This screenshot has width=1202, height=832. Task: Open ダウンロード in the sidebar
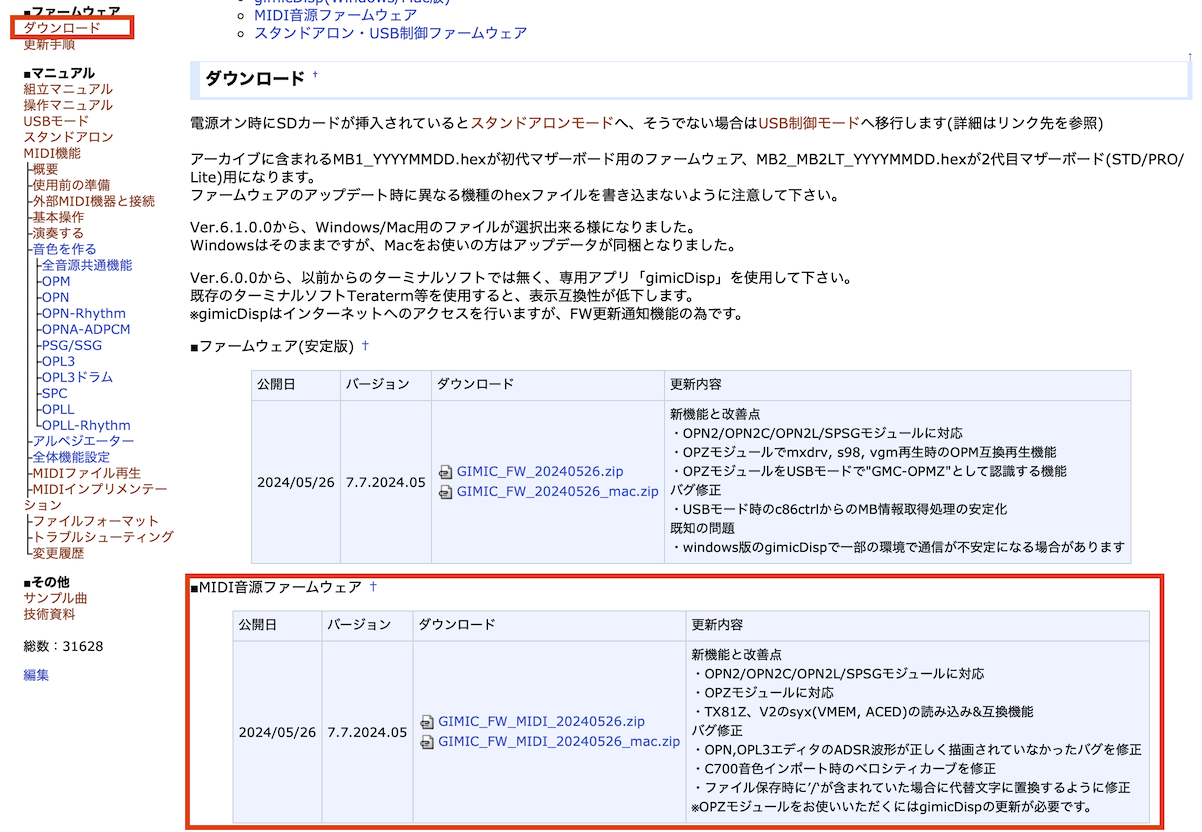tap(62, 28)
